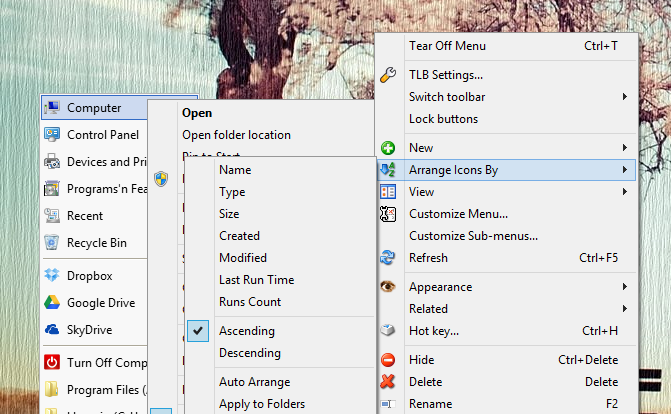
Task: Select Ascending sort order option
Action: (247, 331)
